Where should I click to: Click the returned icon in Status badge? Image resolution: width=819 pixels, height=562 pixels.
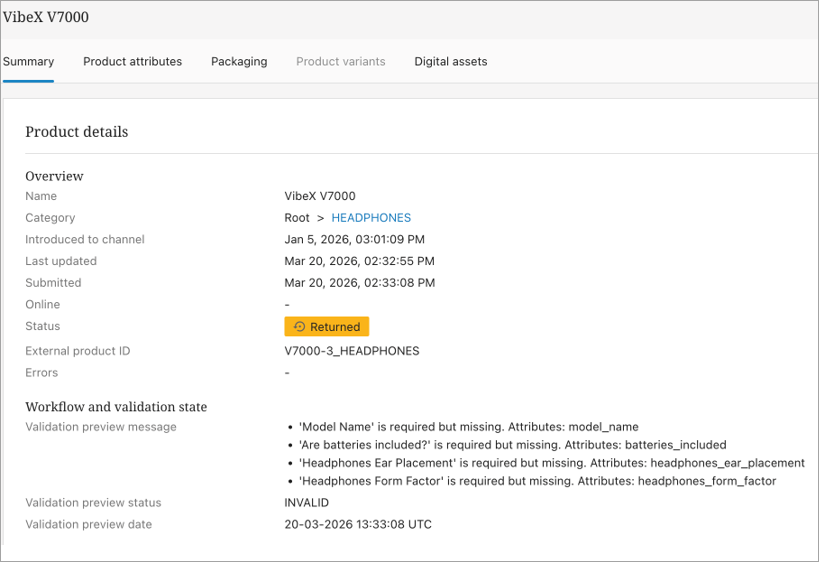[x=299, y=327]
